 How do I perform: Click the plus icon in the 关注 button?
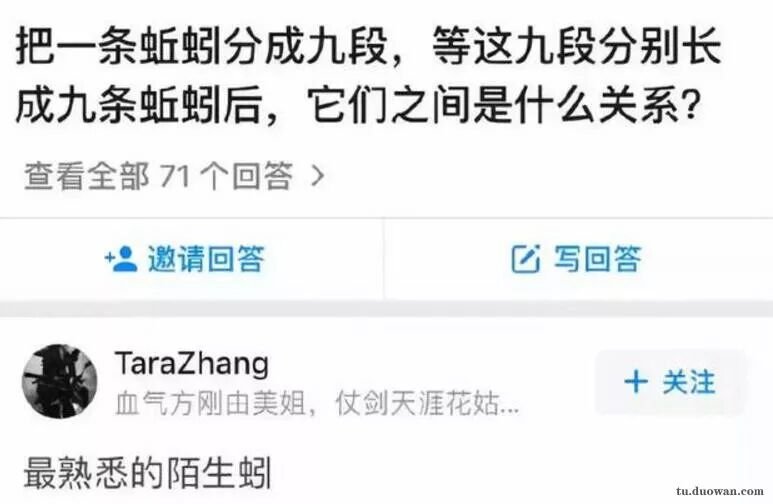[x=635, y=382]
